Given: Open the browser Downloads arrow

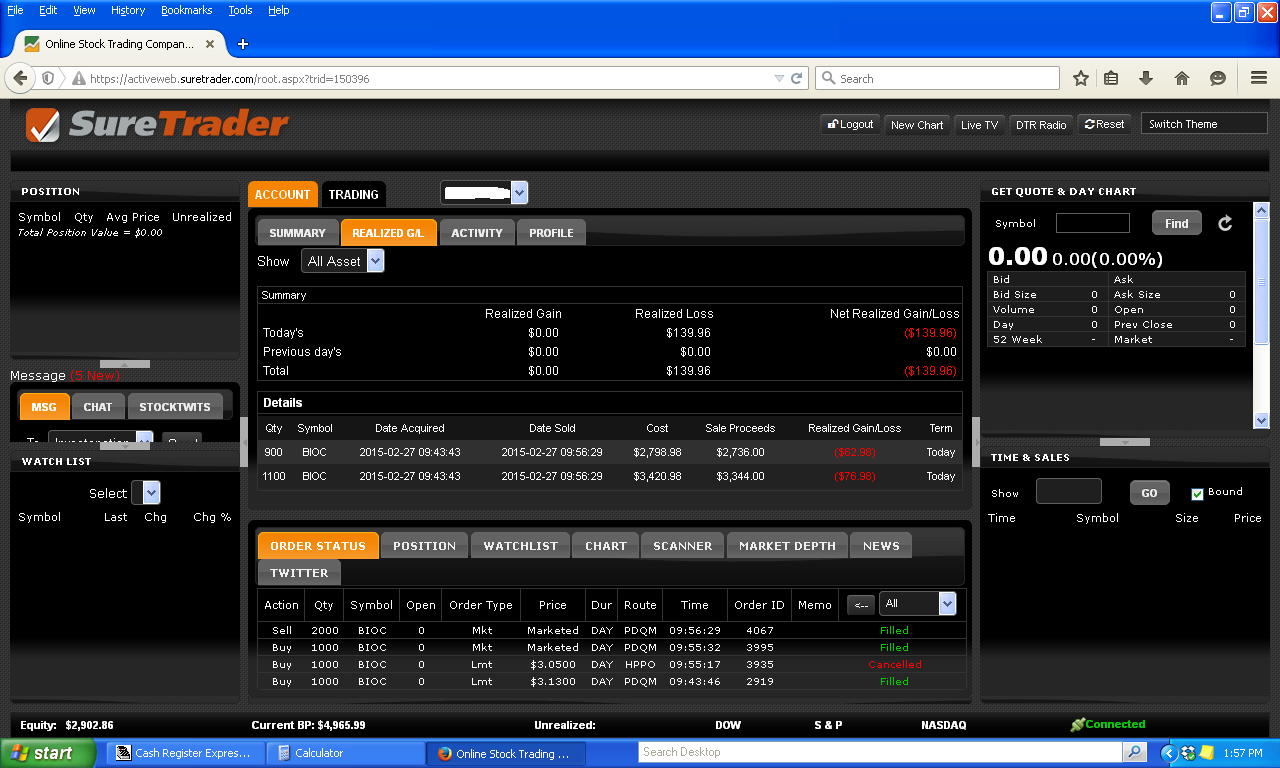Looking at the screenshot, I should coord(1146,78).
